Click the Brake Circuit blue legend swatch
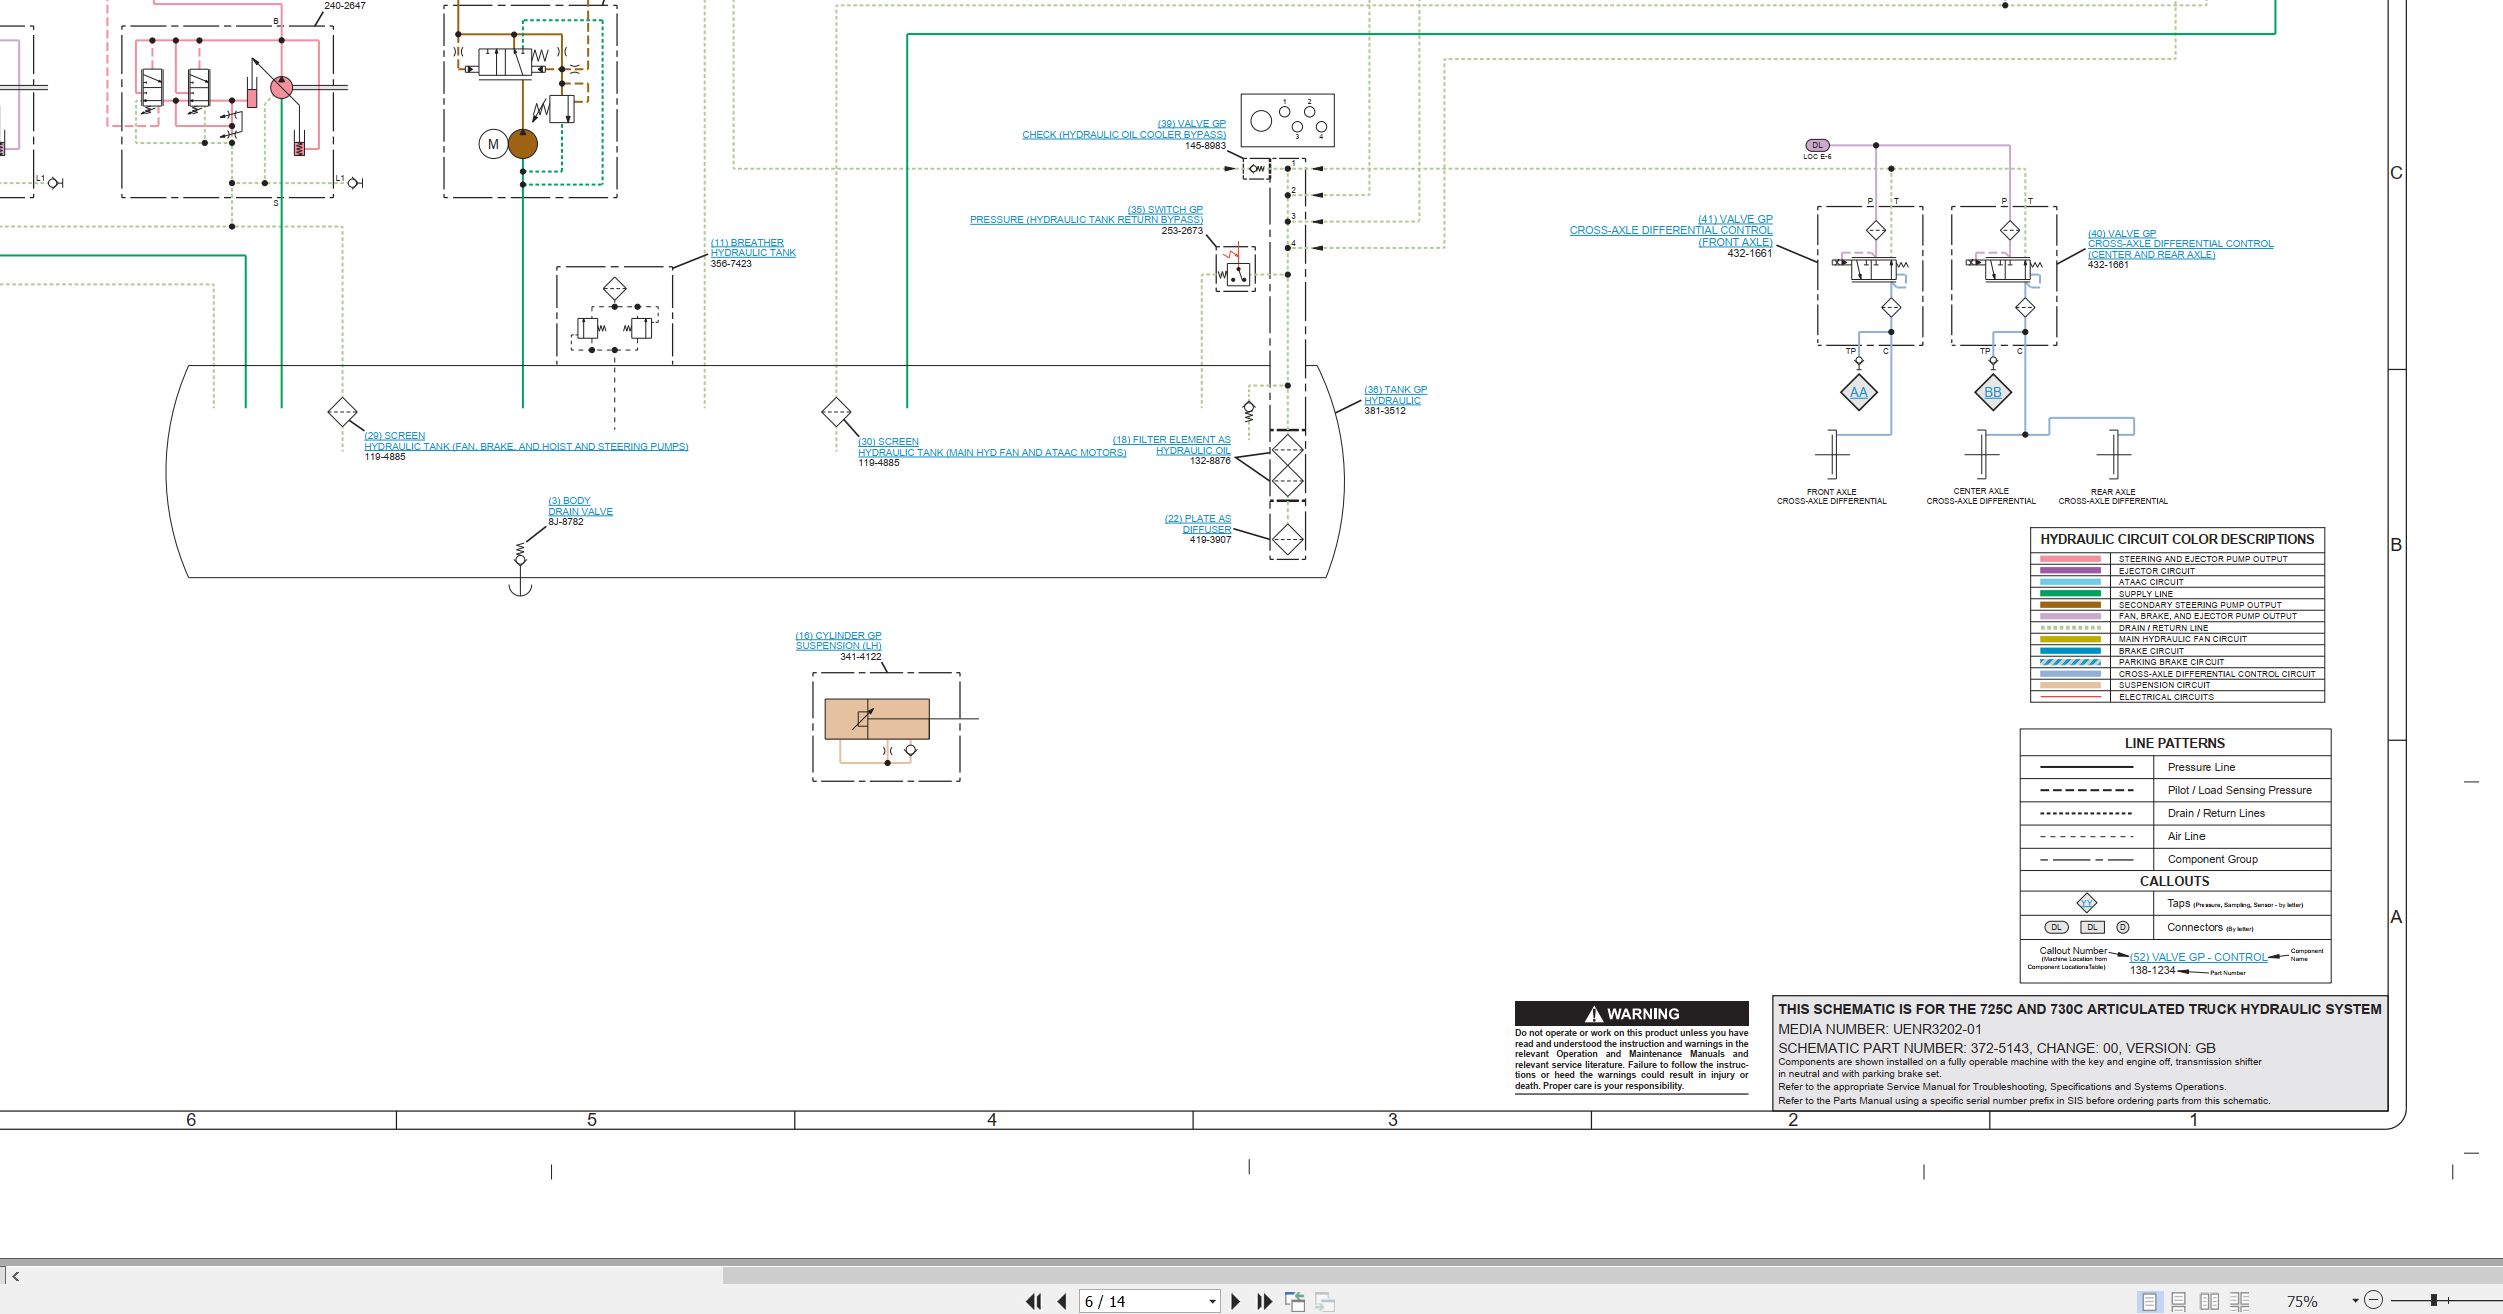2503x1314 pixels. click(x=2070, y=650)
